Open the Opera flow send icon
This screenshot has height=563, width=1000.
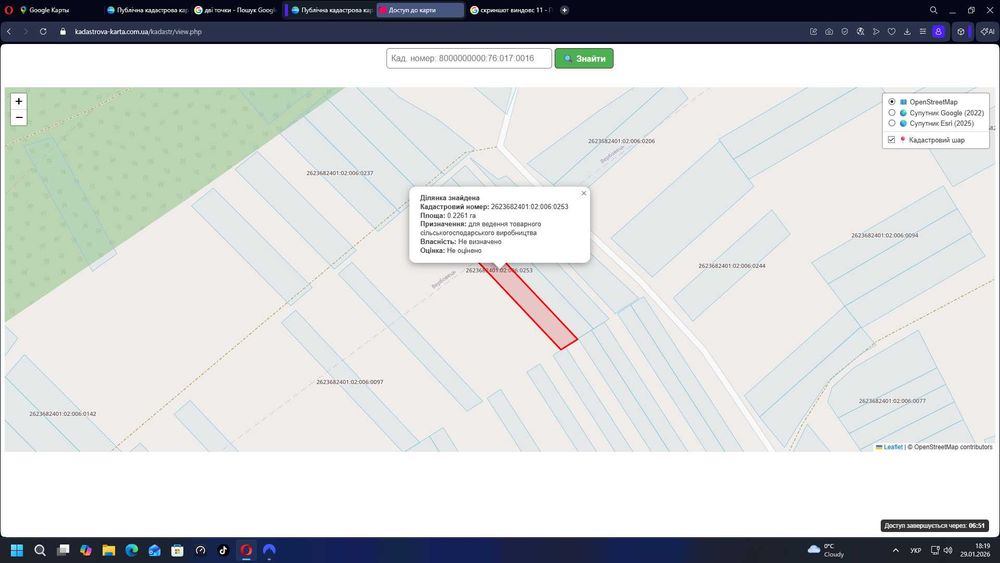pyautogui.click(x=876, y=31)
